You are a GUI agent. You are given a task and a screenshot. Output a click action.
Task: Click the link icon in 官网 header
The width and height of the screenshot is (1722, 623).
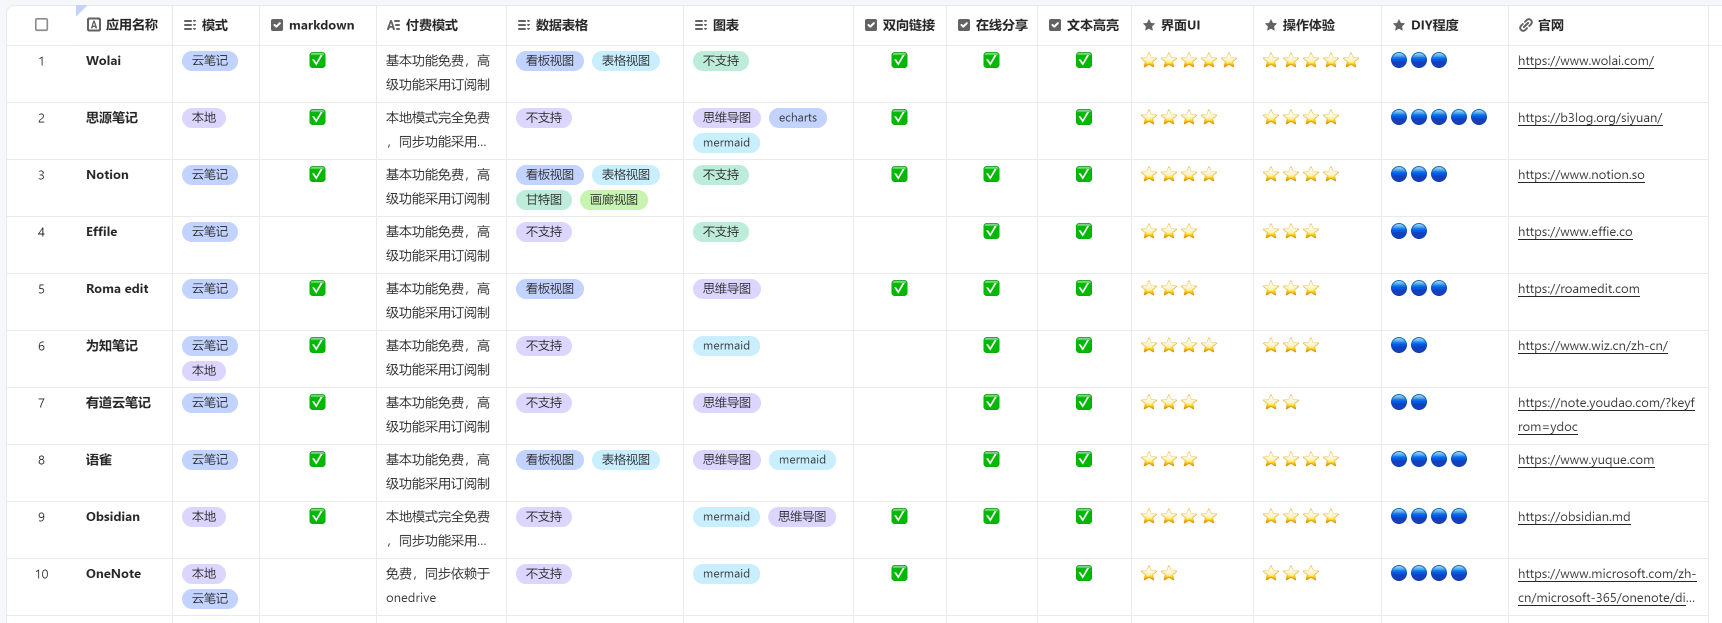tap(1526, 25)
